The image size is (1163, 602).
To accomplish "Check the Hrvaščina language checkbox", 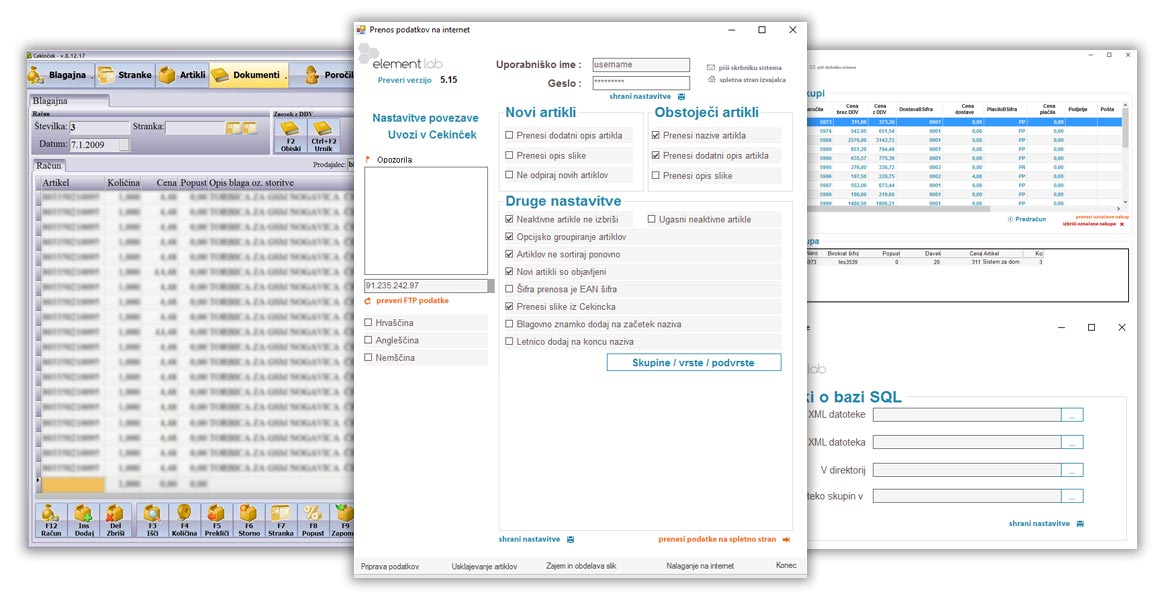I will pos(369,322).
